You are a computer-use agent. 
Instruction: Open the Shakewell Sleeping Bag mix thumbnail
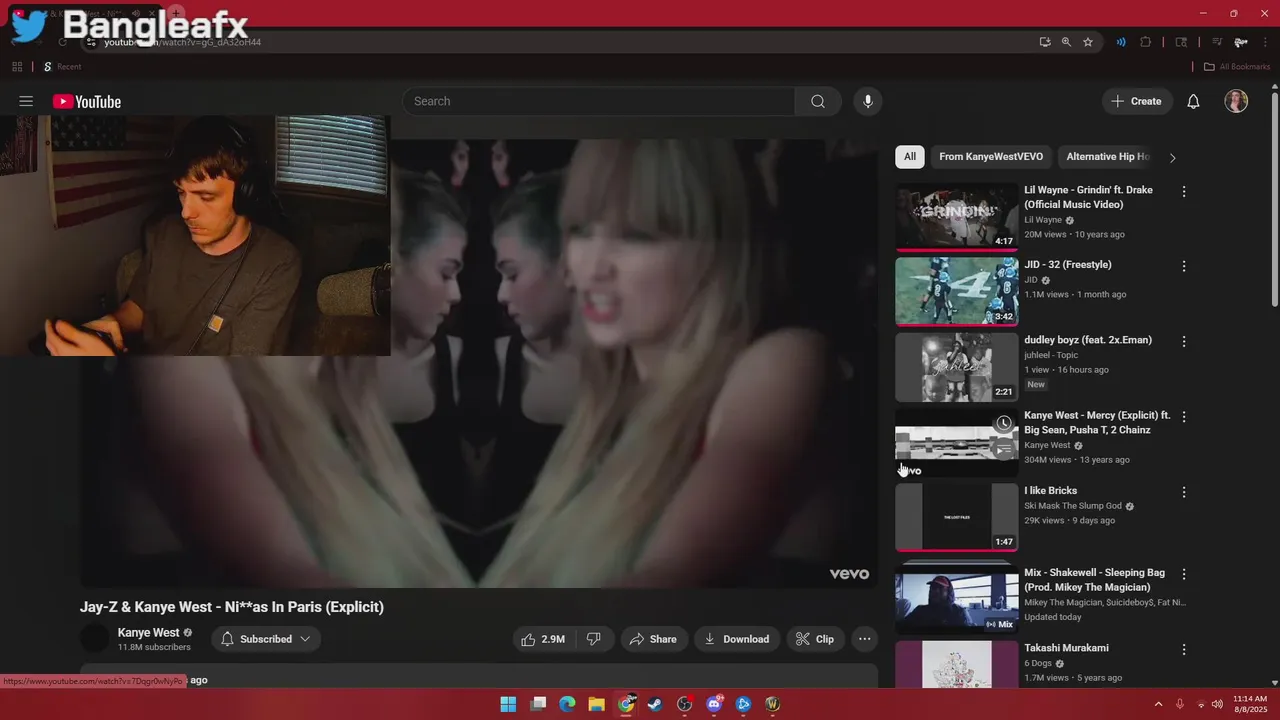pos(957,599)
